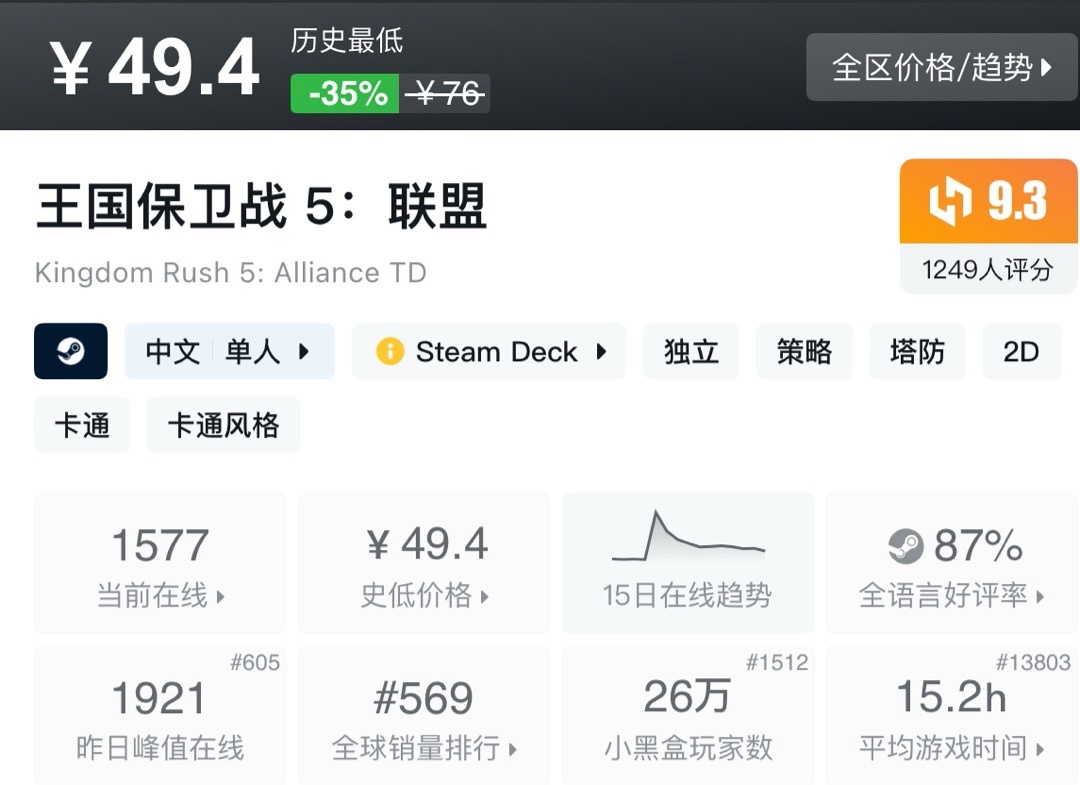The width and height of the screenshot is (1080, 785).
Task: Open 全区价格/趋势 regional price trends
Action: (942, 67)
